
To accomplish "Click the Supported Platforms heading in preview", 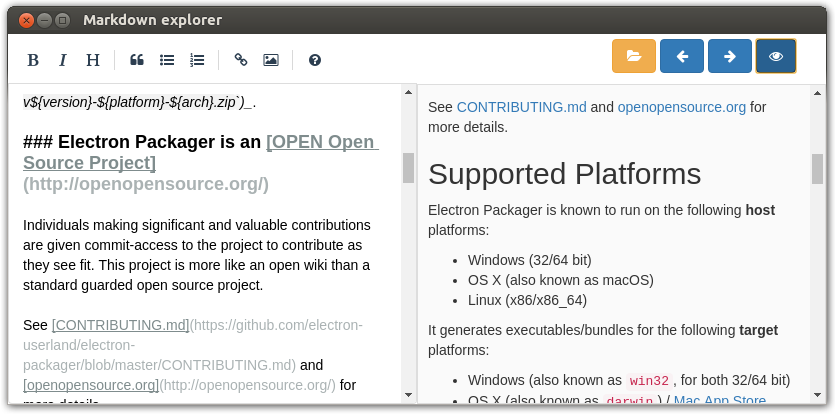I will pyautogui.click(x=565, y=174).
